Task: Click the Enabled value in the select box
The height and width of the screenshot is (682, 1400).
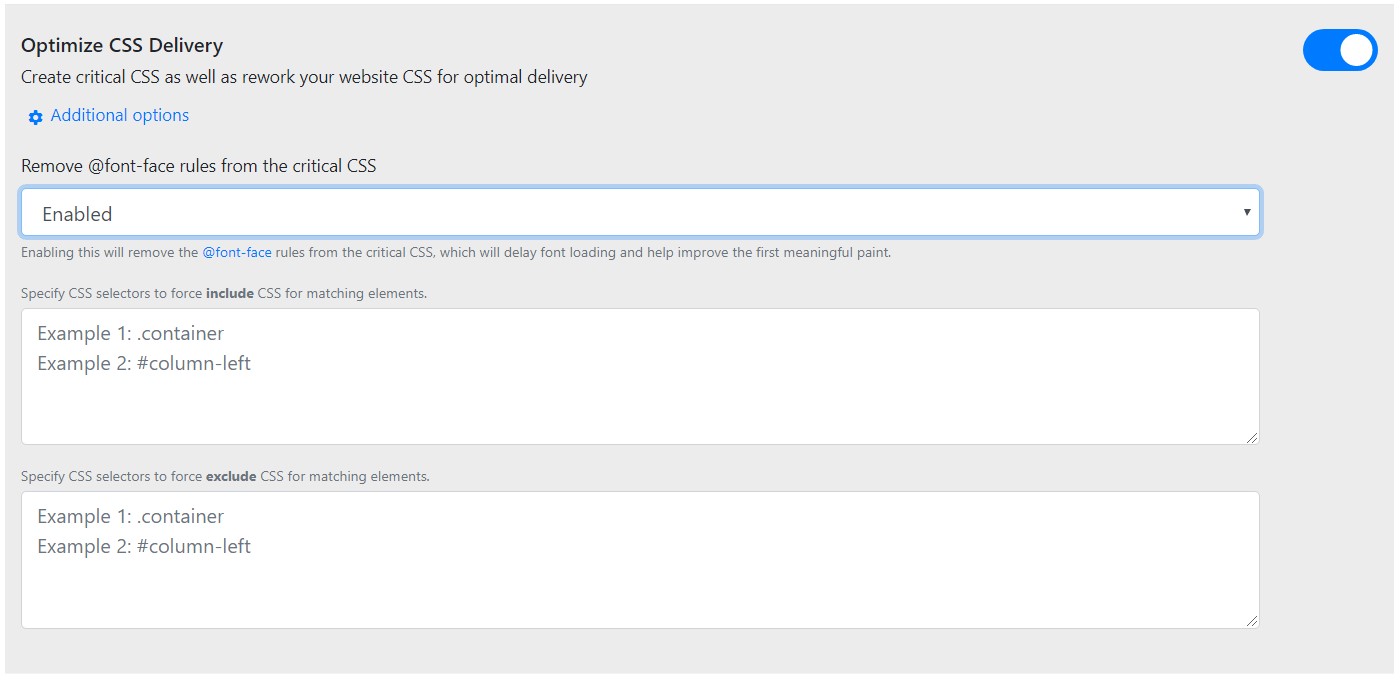Action: click(77, 214)
